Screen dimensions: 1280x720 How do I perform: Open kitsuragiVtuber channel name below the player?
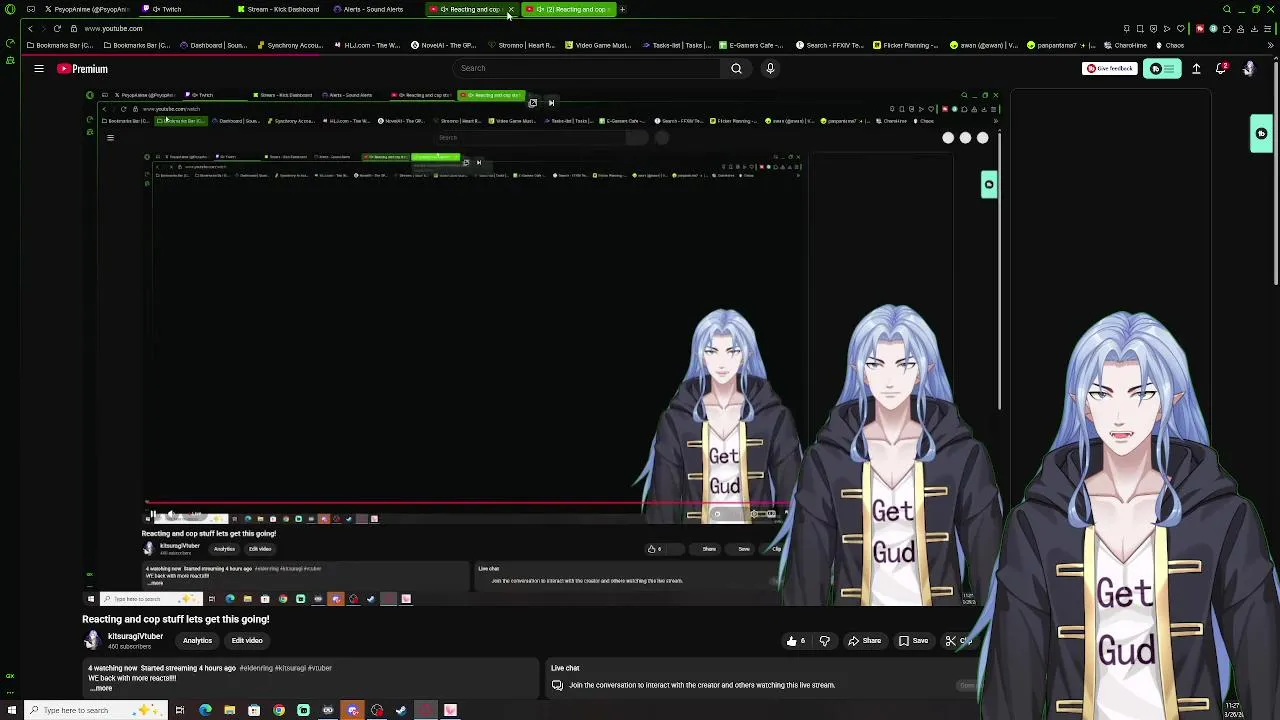[135, 636]
